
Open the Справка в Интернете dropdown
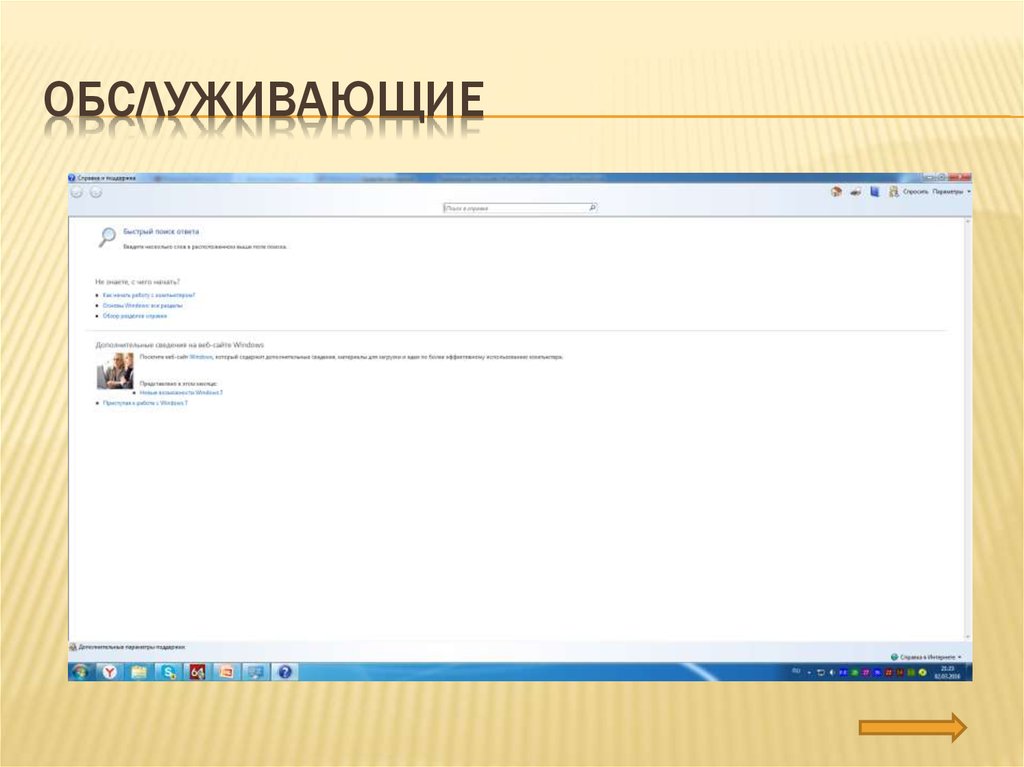pos(925,657)
